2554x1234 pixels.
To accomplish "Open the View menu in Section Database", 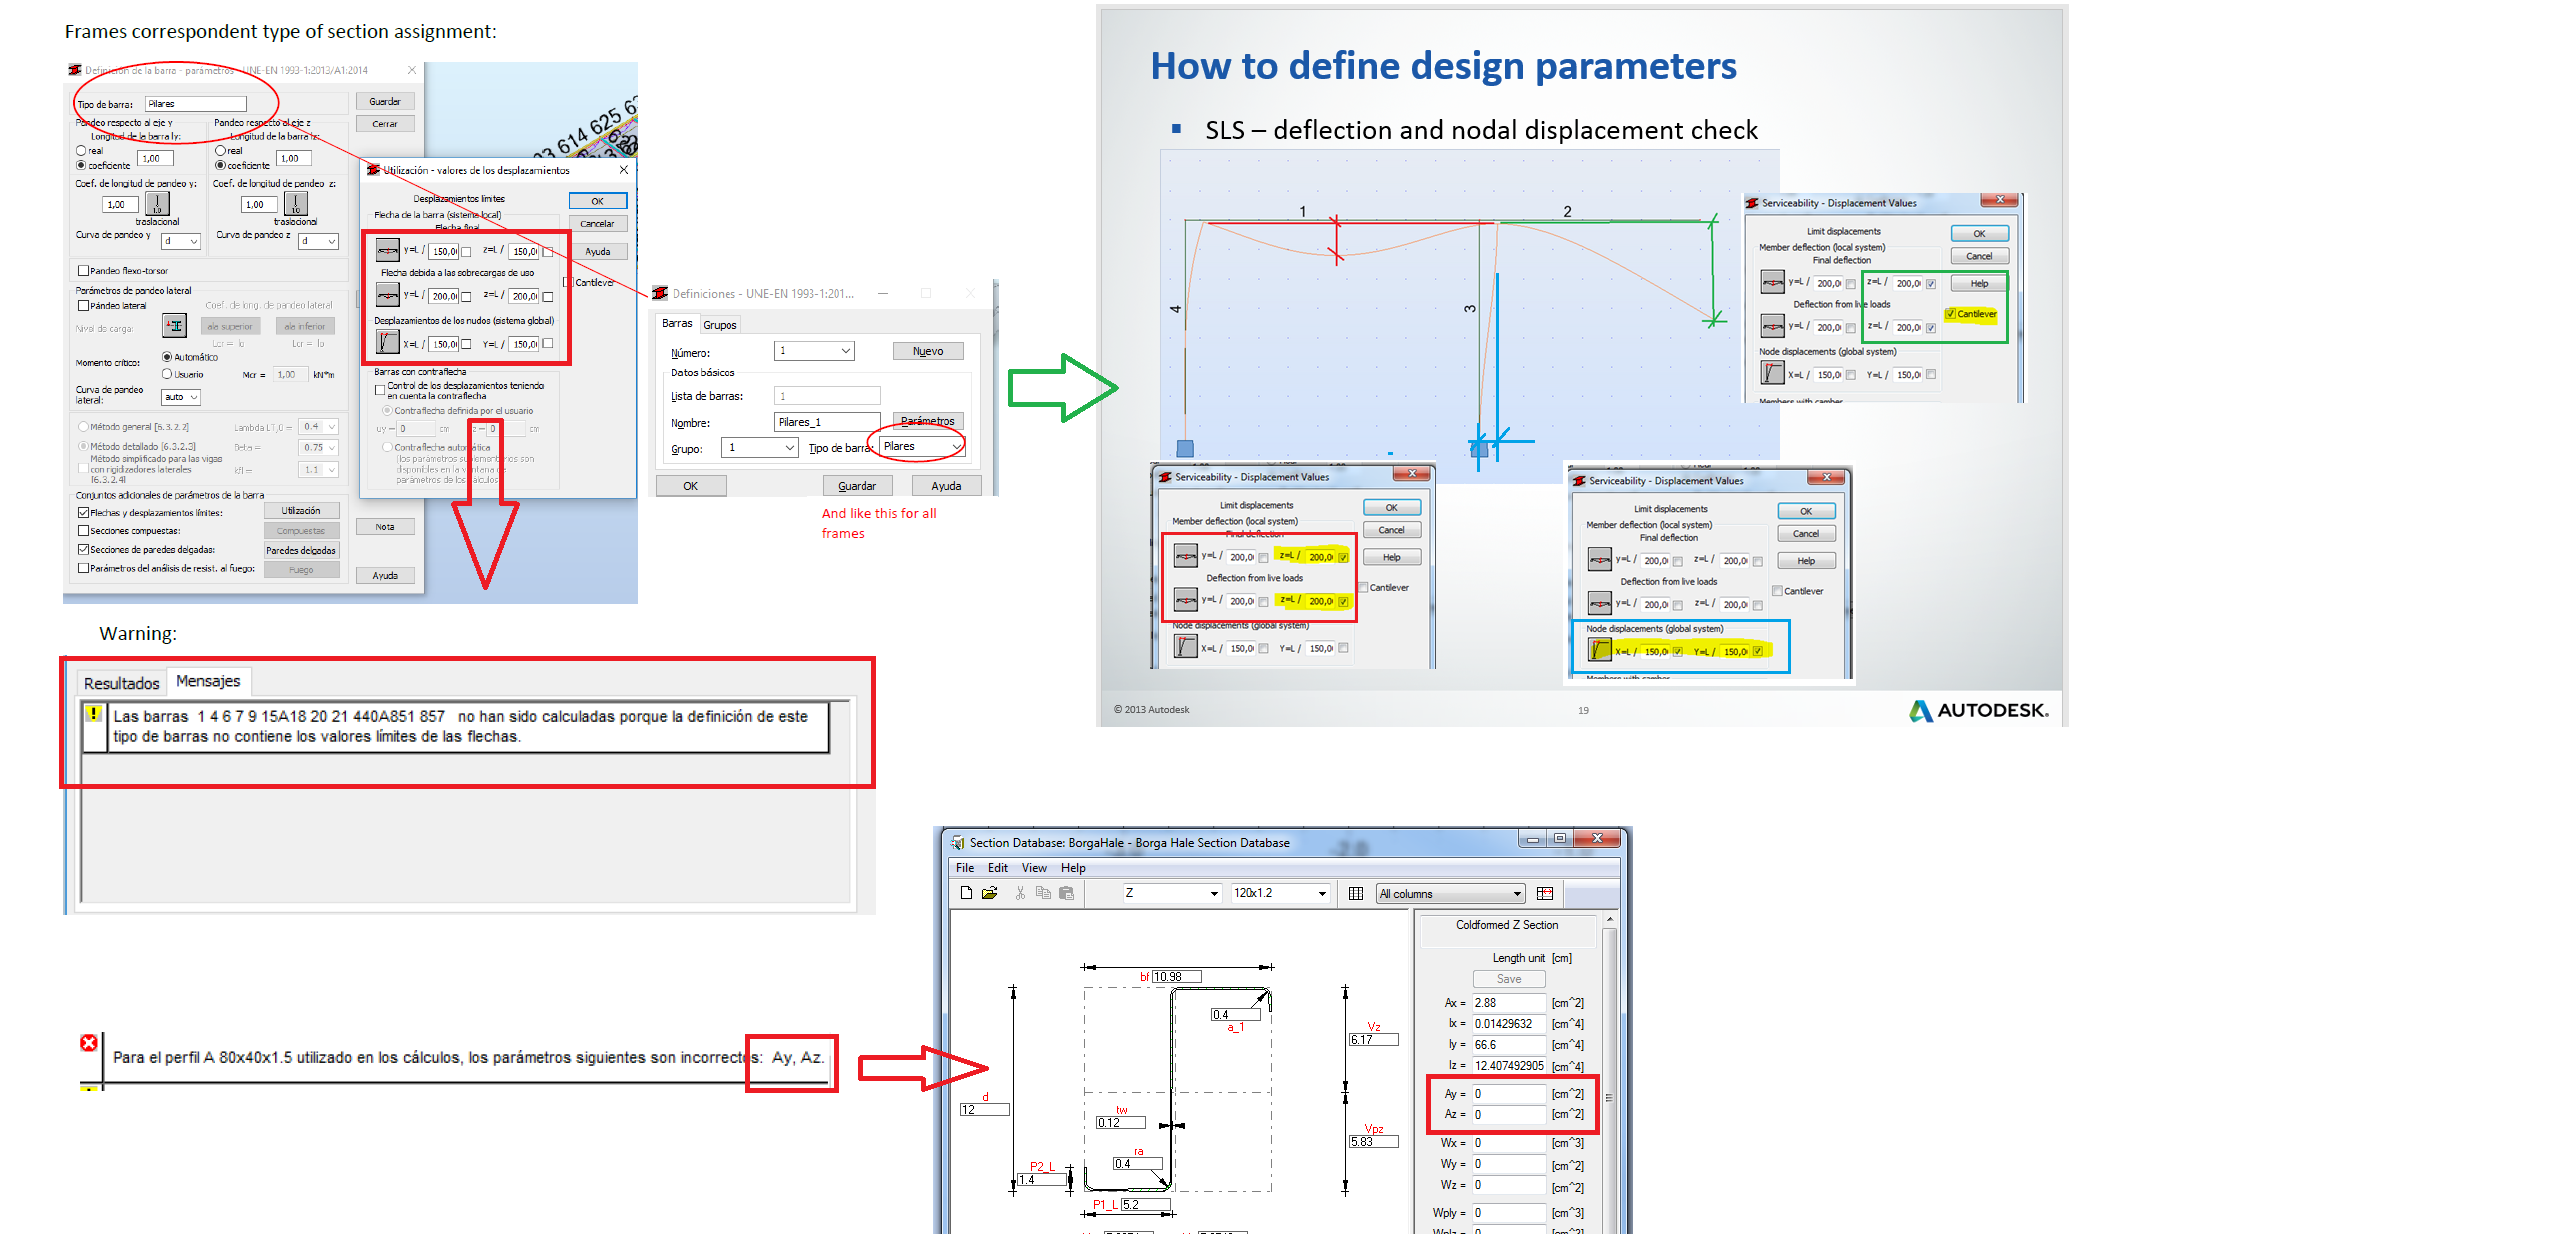I will (1034, 868).
